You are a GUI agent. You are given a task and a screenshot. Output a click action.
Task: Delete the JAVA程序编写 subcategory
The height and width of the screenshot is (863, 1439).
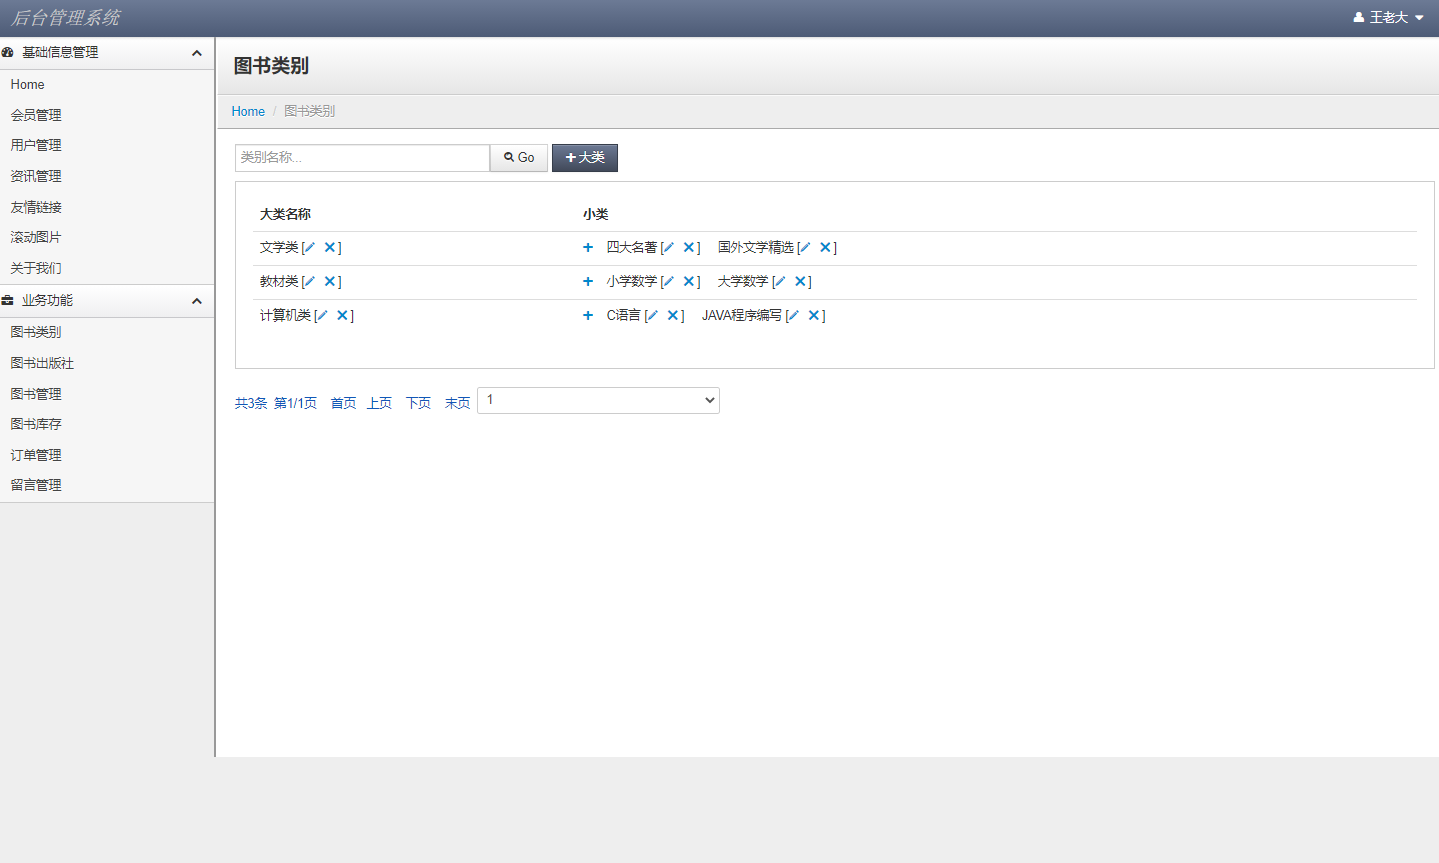coord(815,315)
